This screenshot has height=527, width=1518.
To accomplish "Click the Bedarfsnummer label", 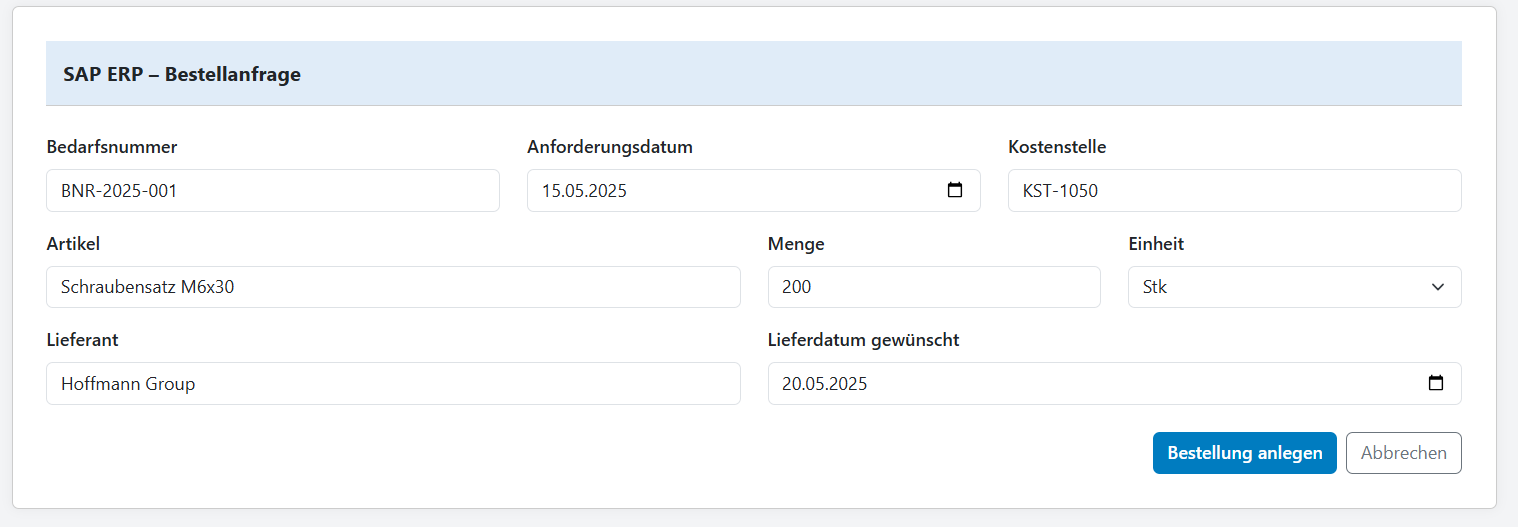I will tap(112, 147).
